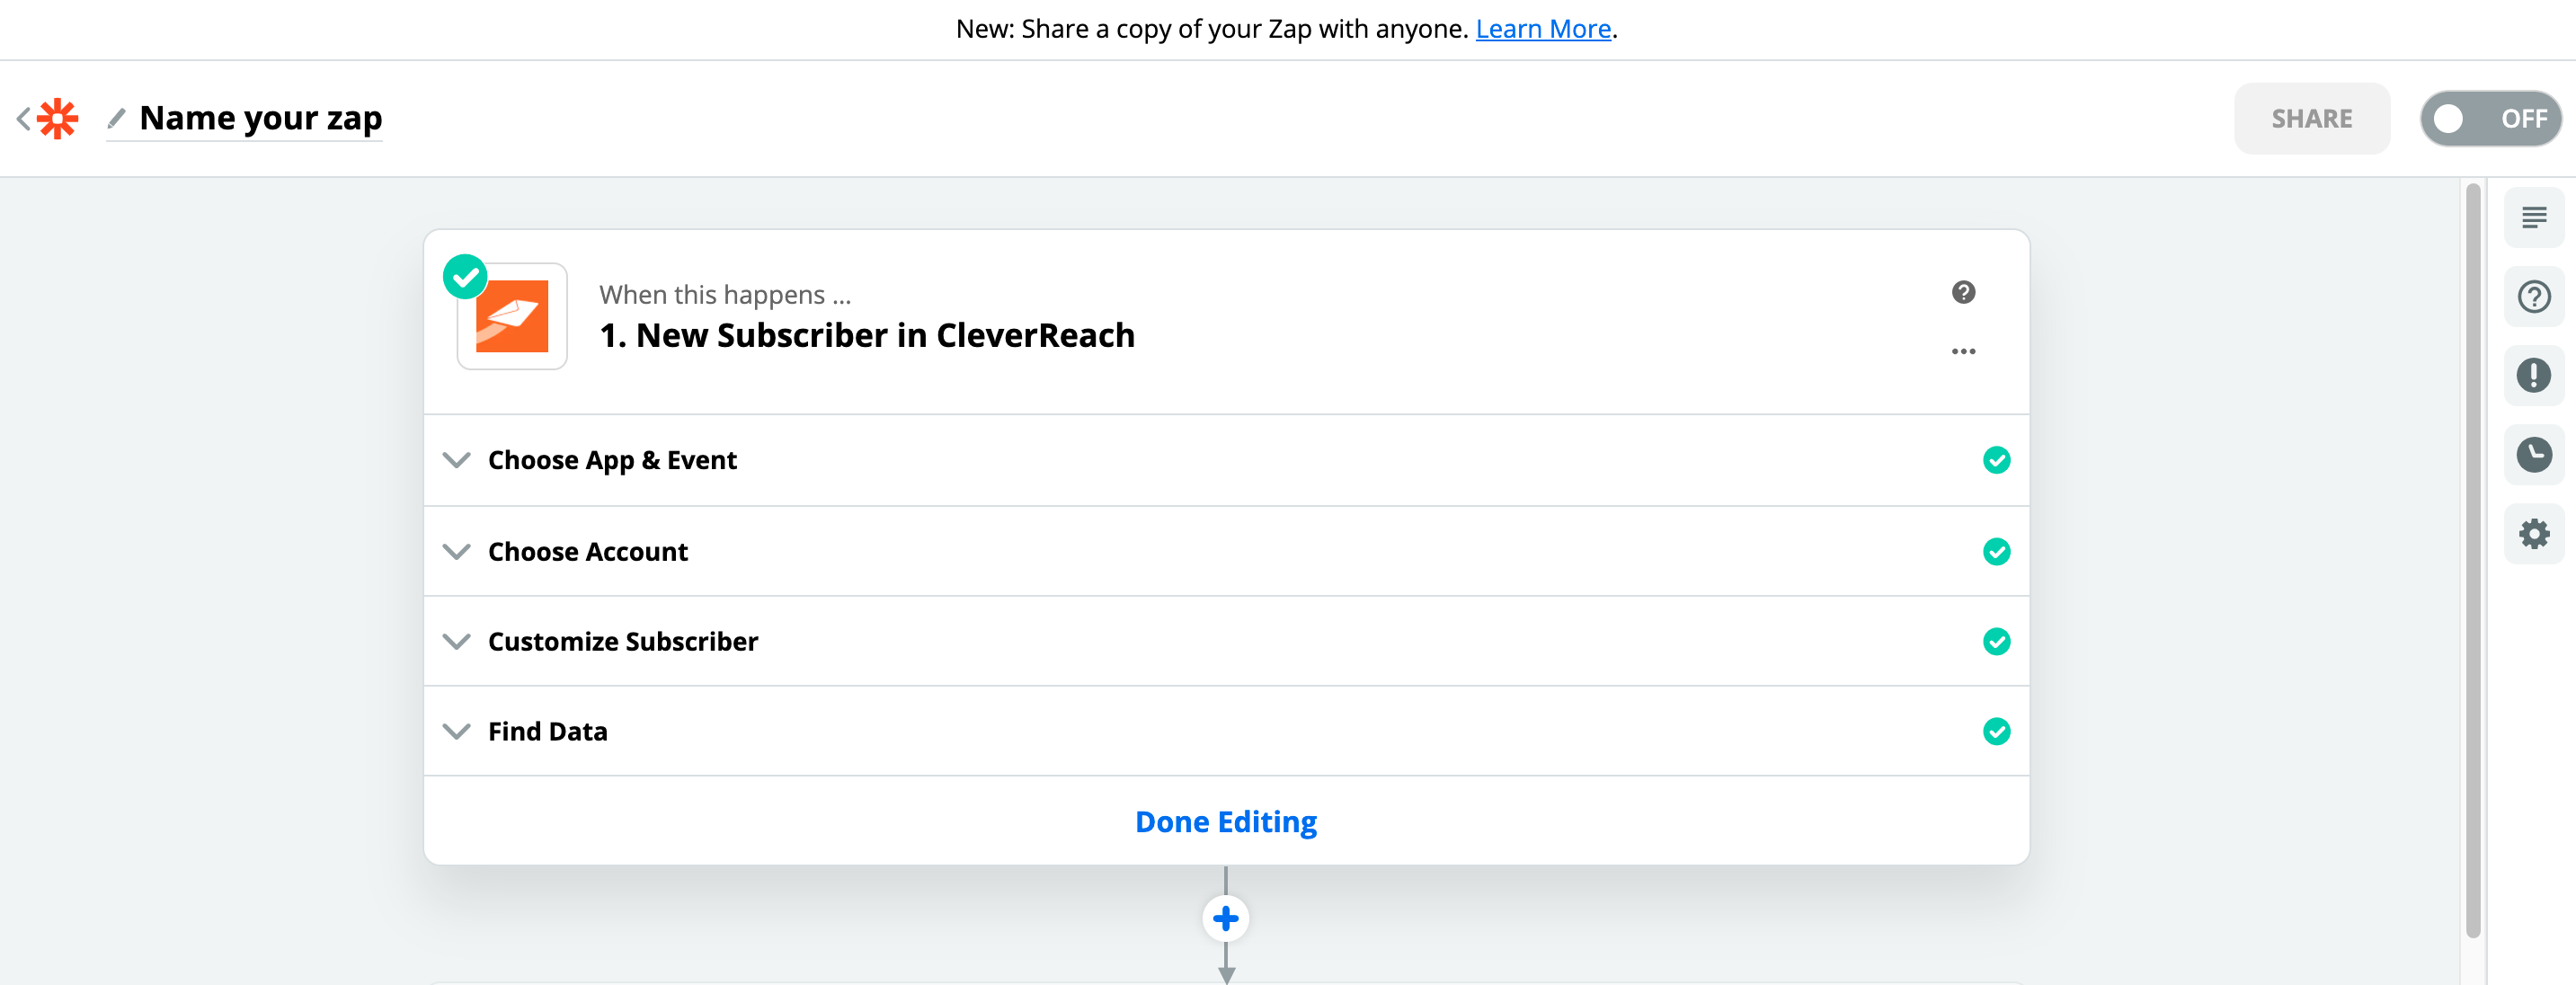
Task: Click the Done Editing button
Action: (x=1225, y=821)
